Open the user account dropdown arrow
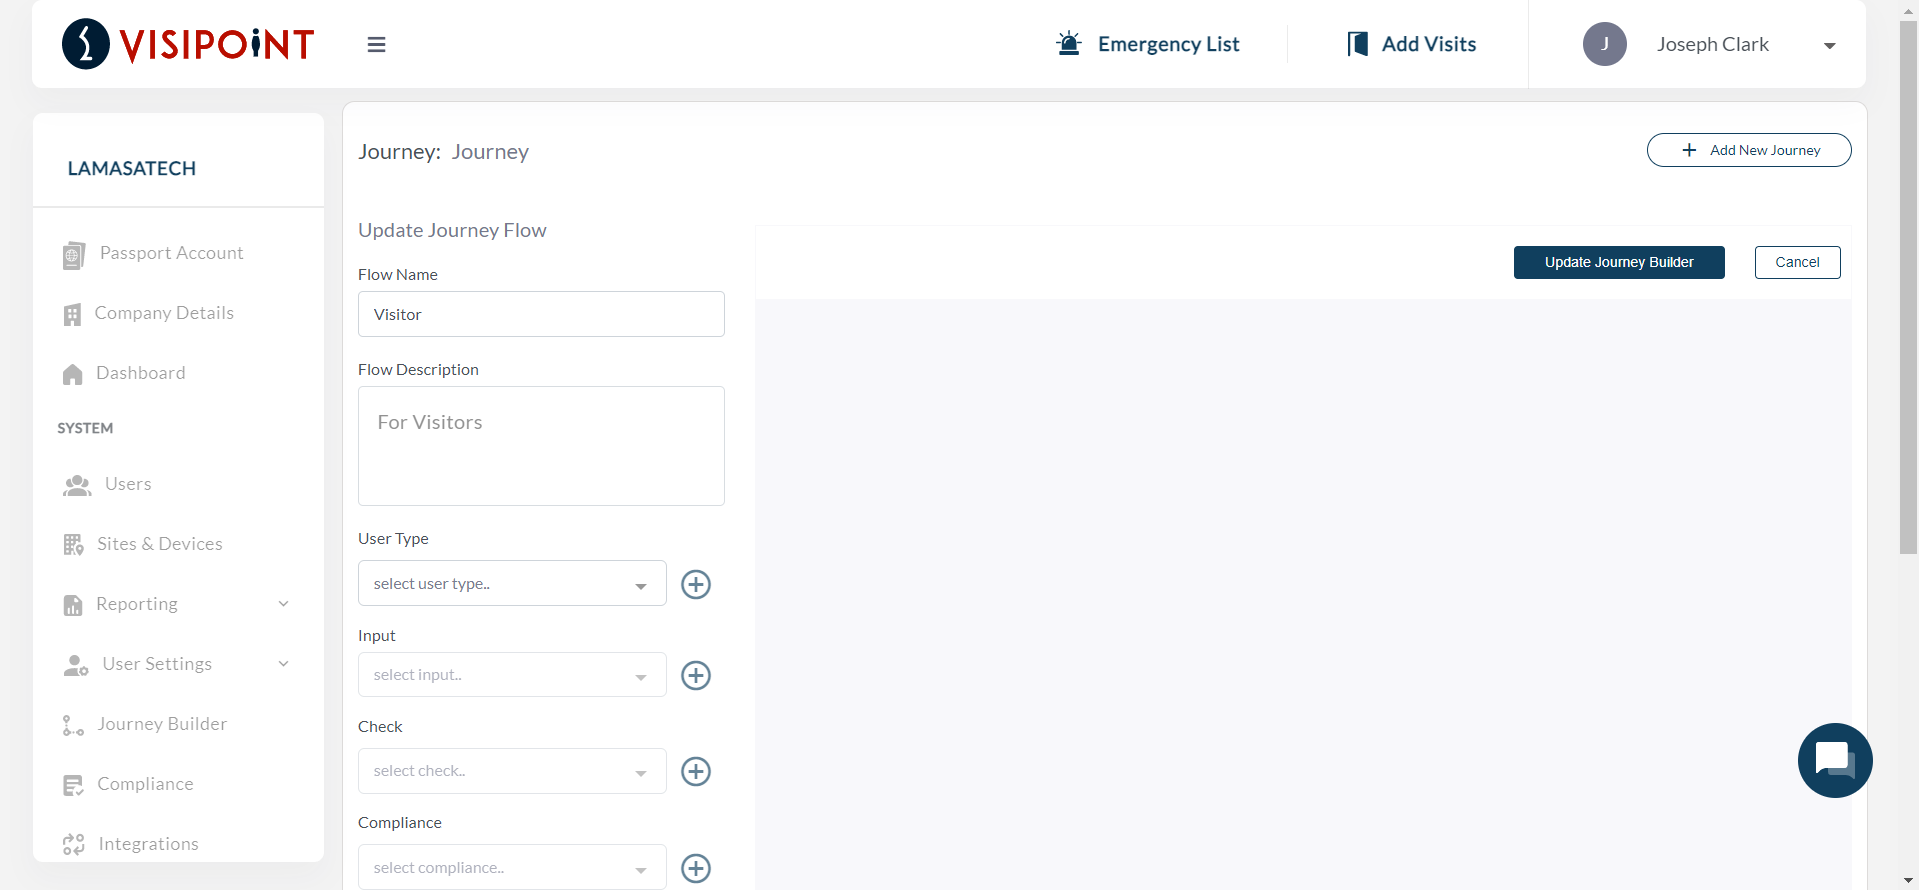The image size is (1919, 890). tap(1829, 46)
